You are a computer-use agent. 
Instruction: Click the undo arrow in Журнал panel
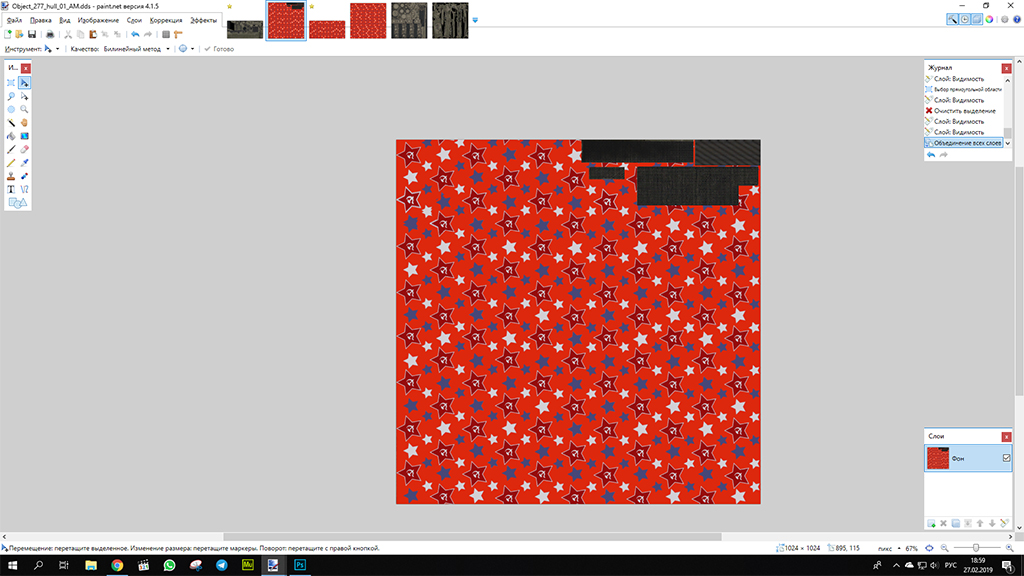click(931, 155)
